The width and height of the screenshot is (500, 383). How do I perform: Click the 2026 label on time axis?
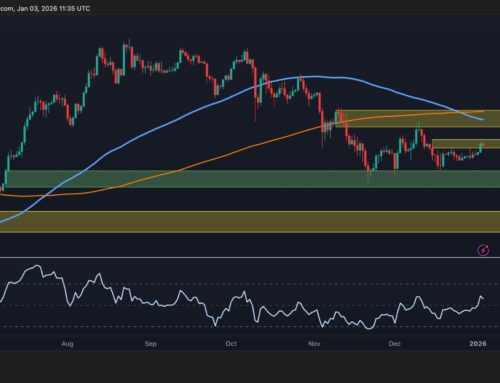[x=478, y=343]
